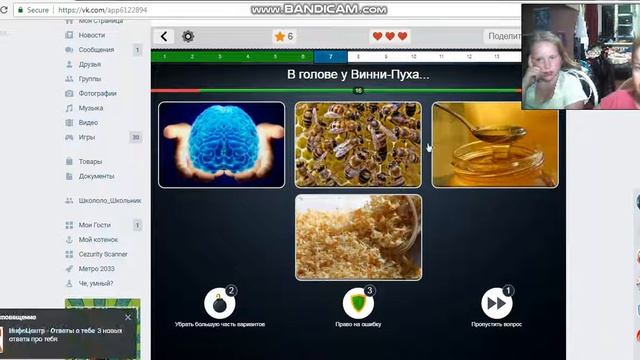Screen dimensions: 640x360
Task: Select the honey jar answer image
Action: [495, 145]
